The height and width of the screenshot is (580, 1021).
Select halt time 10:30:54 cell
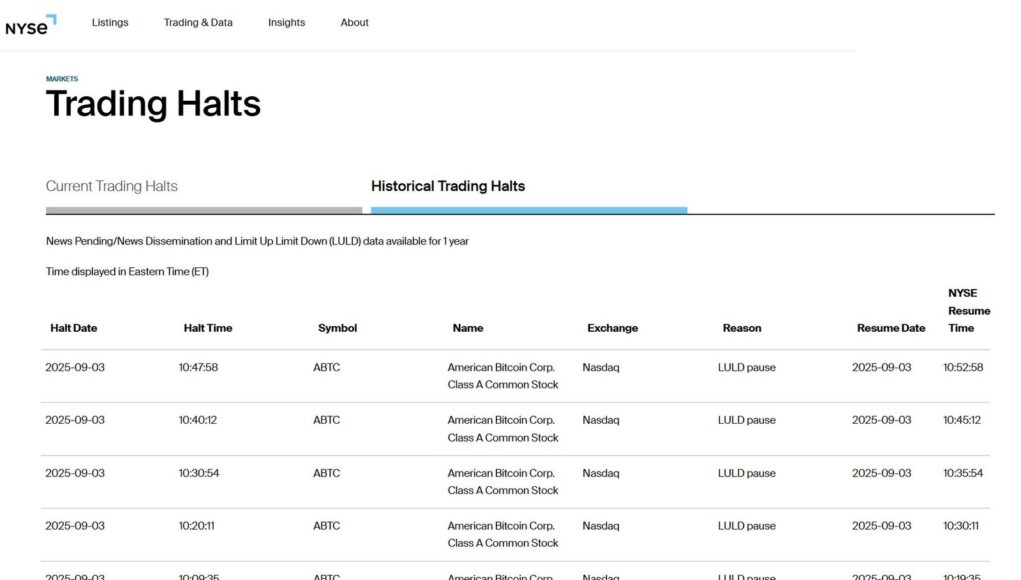199,473
